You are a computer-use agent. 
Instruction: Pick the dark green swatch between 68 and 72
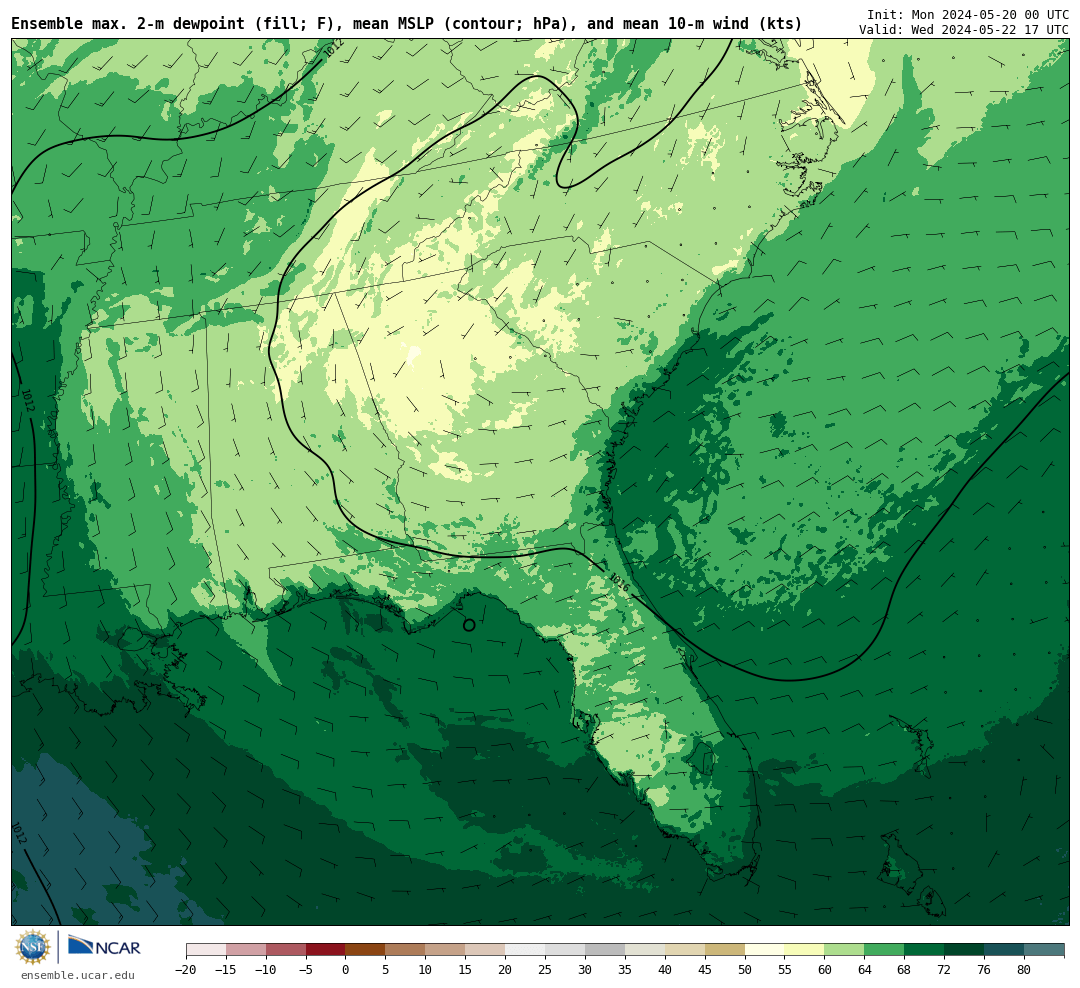(x=925, y=950)
